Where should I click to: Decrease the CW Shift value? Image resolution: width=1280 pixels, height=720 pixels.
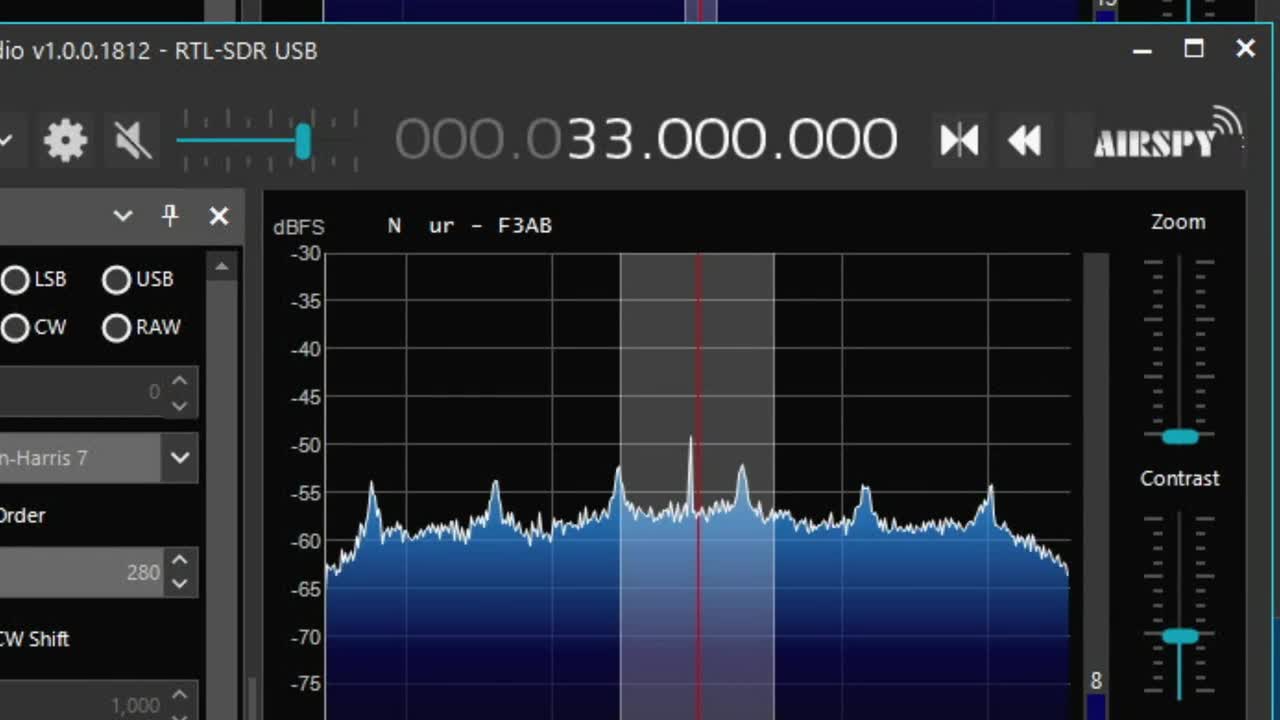click(179, 714)
